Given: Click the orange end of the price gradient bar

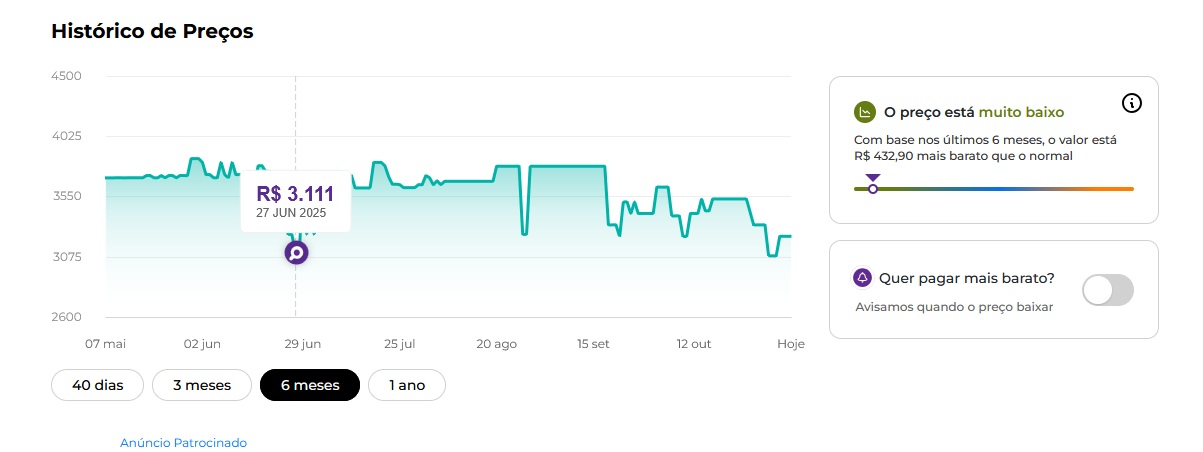Looking at the screenshot, I should (x=1125, y=188).
